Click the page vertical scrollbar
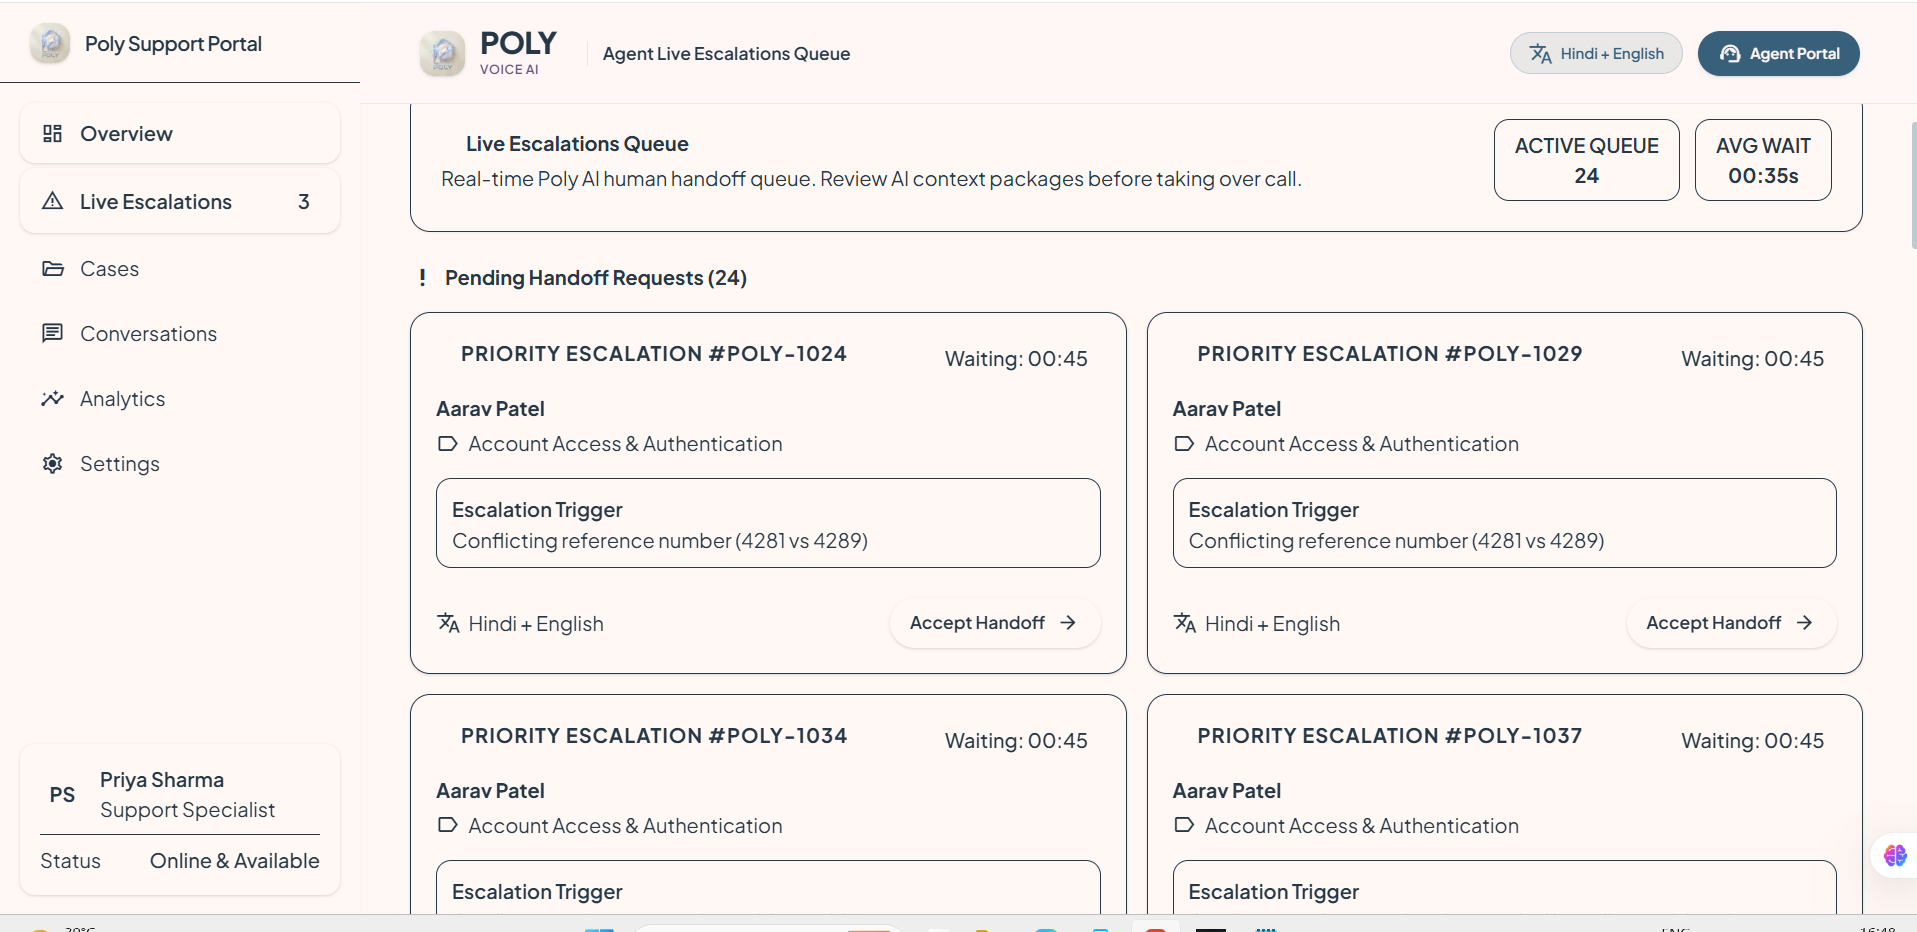The height and width of the screenshot is (932, 1917). [1913, 185]
